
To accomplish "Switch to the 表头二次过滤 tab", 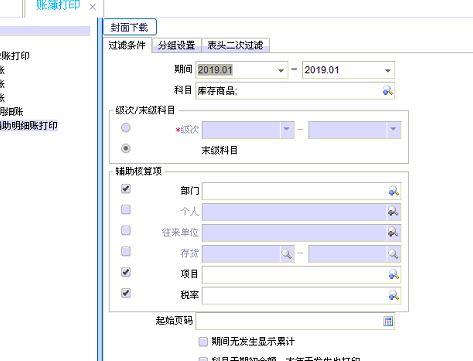I will 235,45.
